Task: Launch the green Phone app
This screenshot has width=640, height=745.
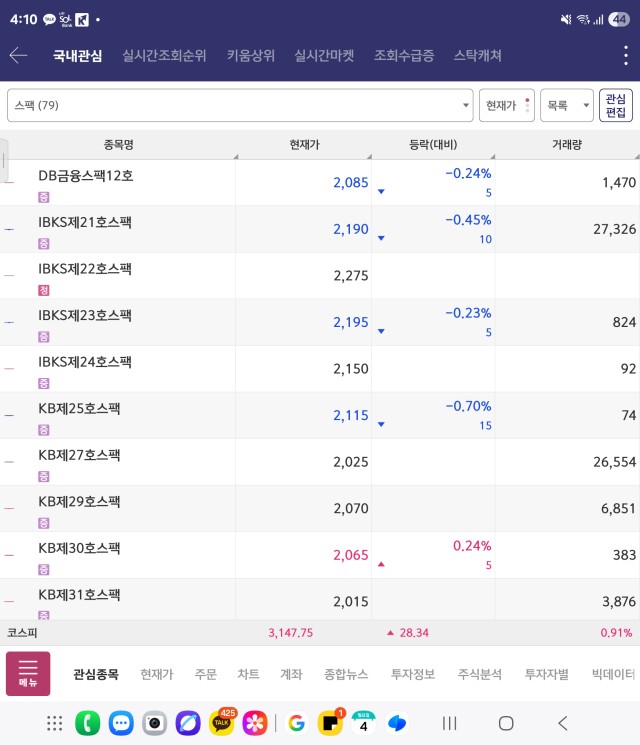Action: coord(87,723)
